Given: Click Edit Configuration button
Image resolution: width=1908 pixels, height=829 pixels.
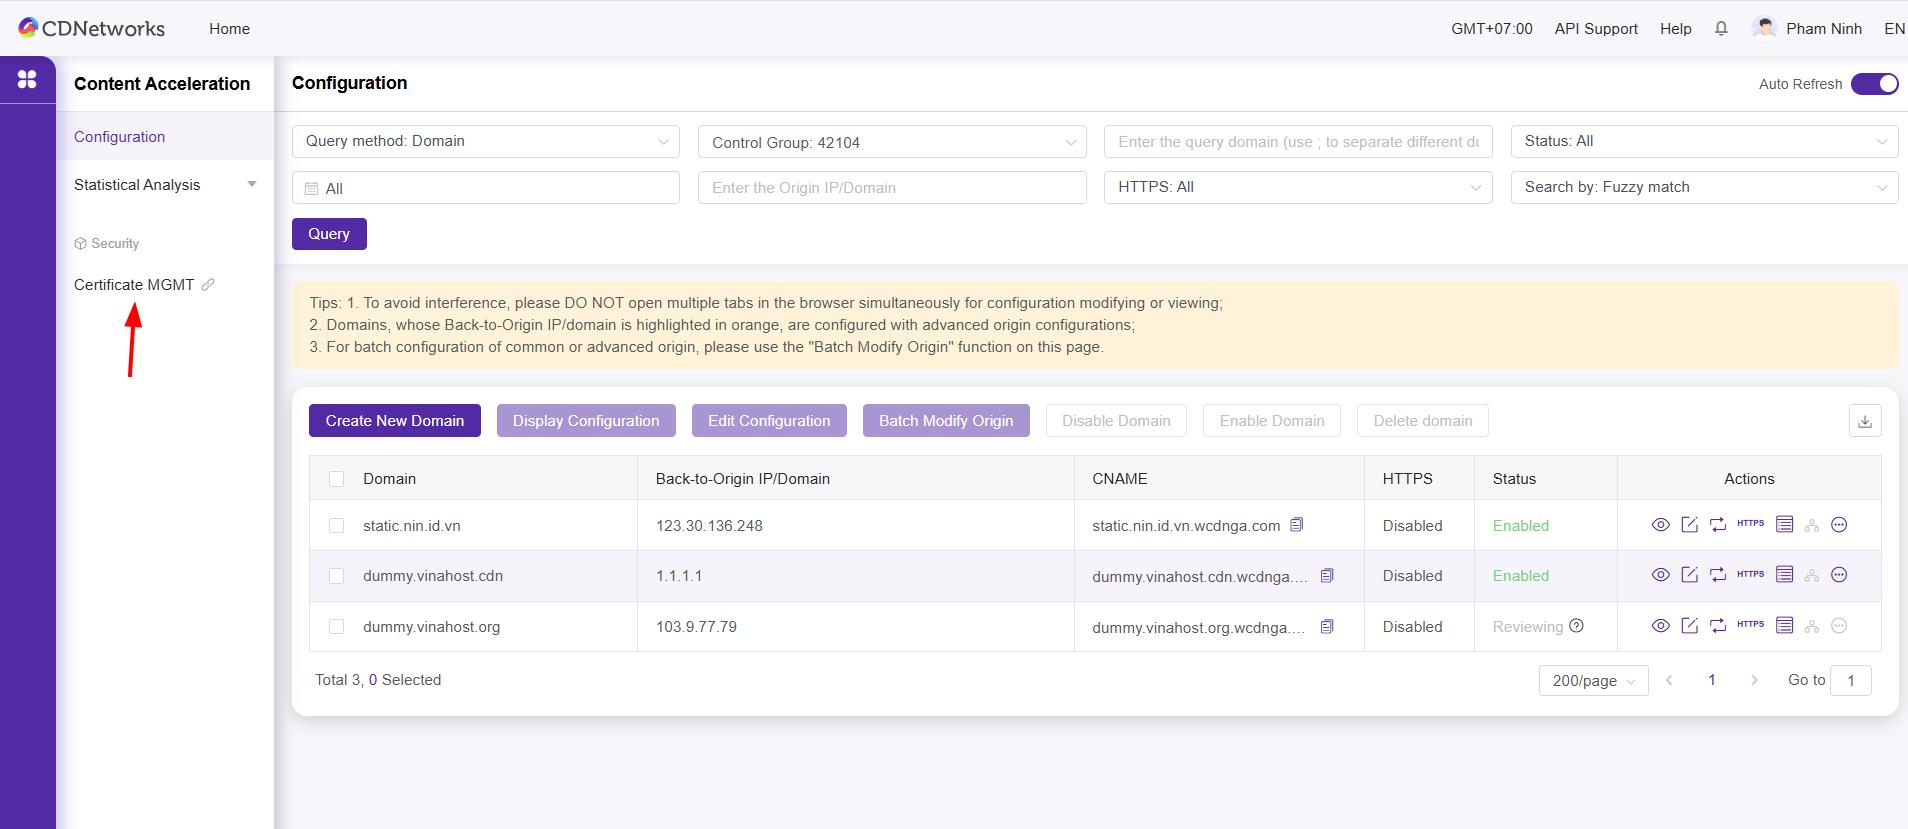Looking at the screenshot, I should 769,421.
